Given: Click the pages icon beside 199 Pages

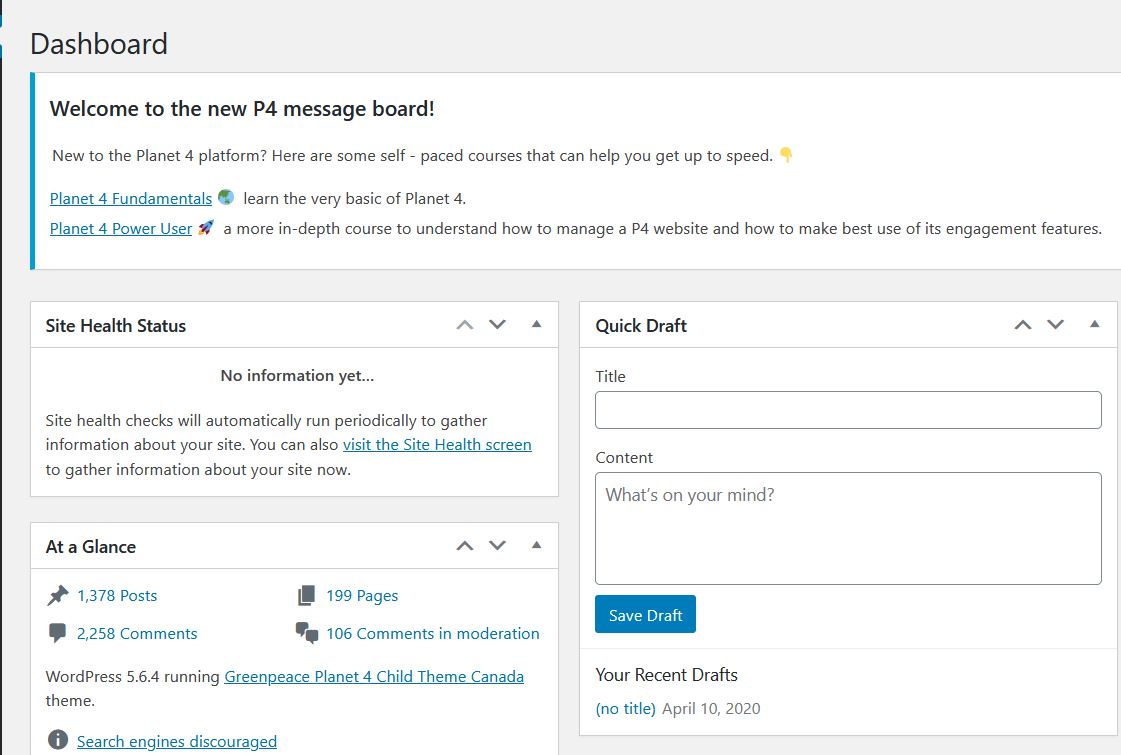Looking at the screenshot, I should 306,596.
